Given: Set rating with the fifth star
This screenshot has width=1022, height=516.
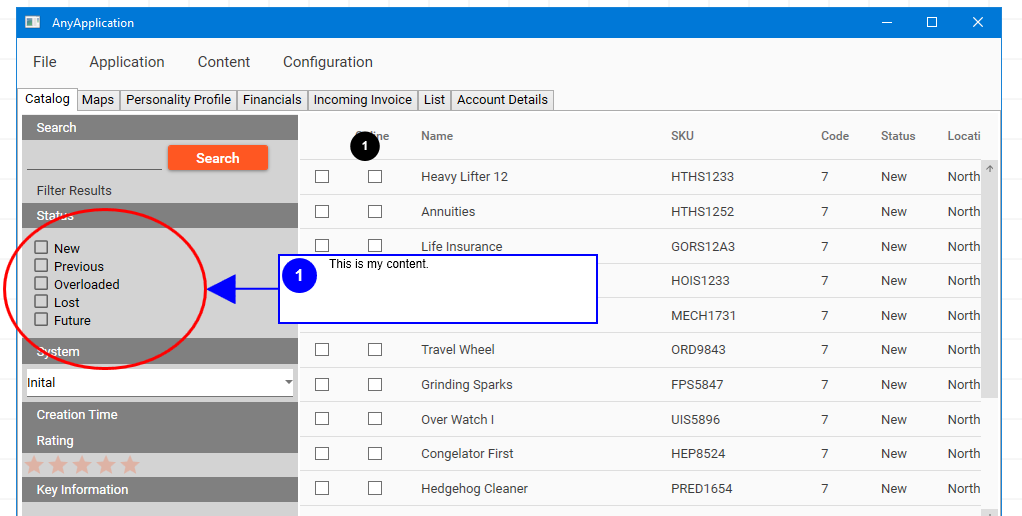Looking at the screenshot, I should click(130, 465).
